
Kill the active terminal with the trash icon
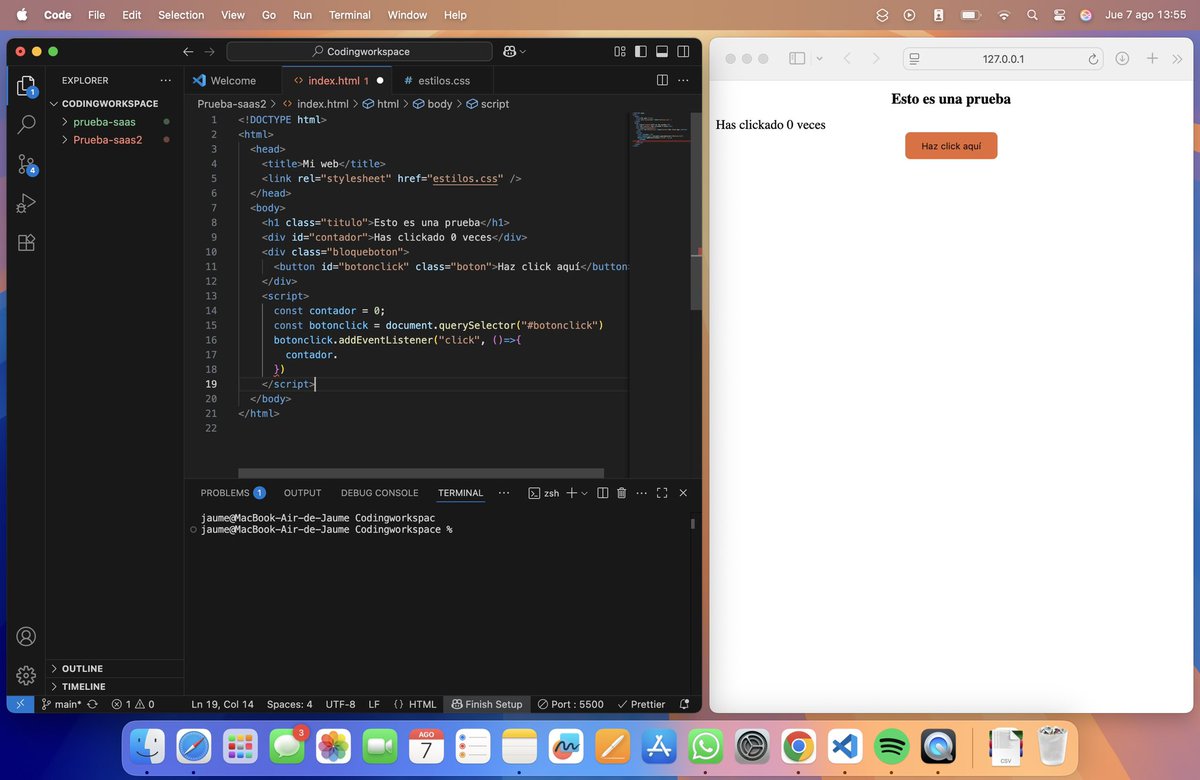(x=621, y=493)
